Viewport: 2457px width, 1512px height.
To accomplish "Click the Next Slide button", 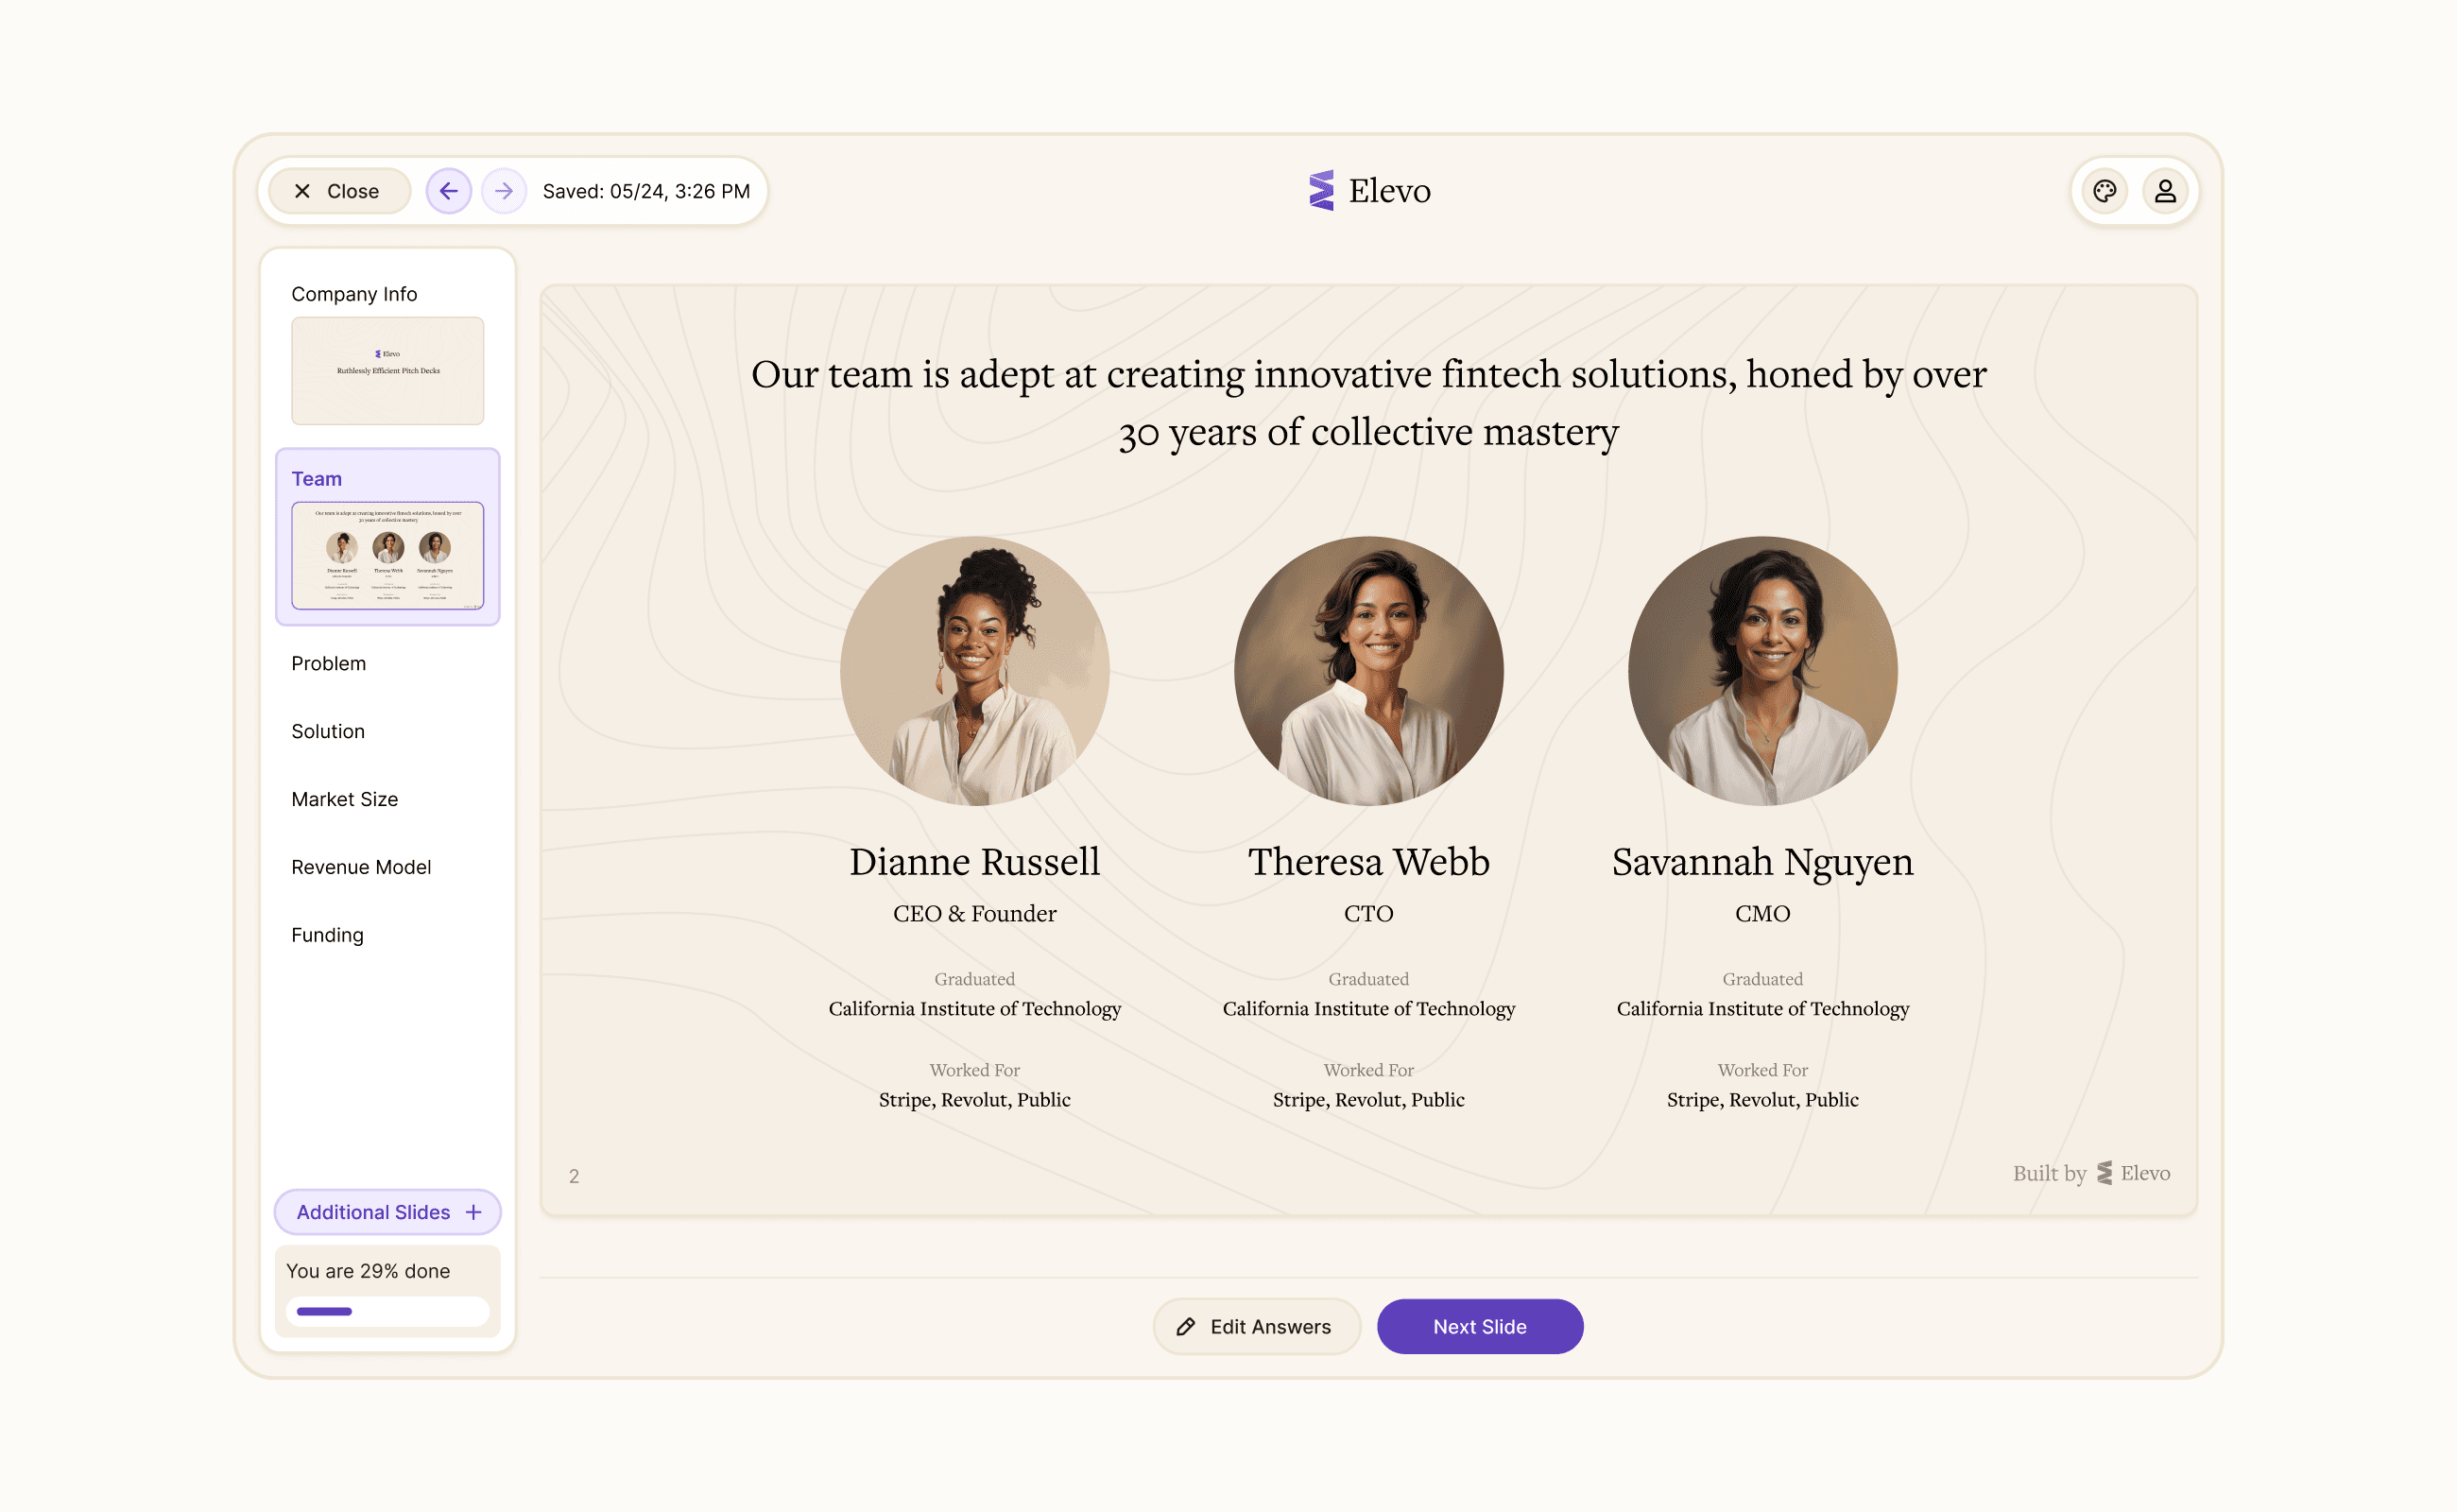I will coord(1479,1327).
